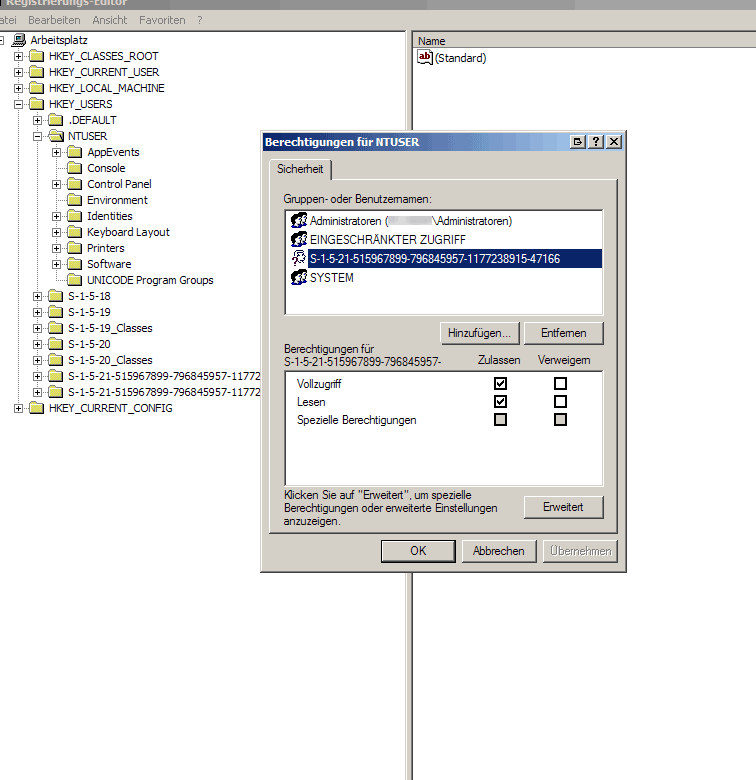This screenshot has width=756, height=780.
Task: Confirm the dialog with OK
Action: point(418,551)
